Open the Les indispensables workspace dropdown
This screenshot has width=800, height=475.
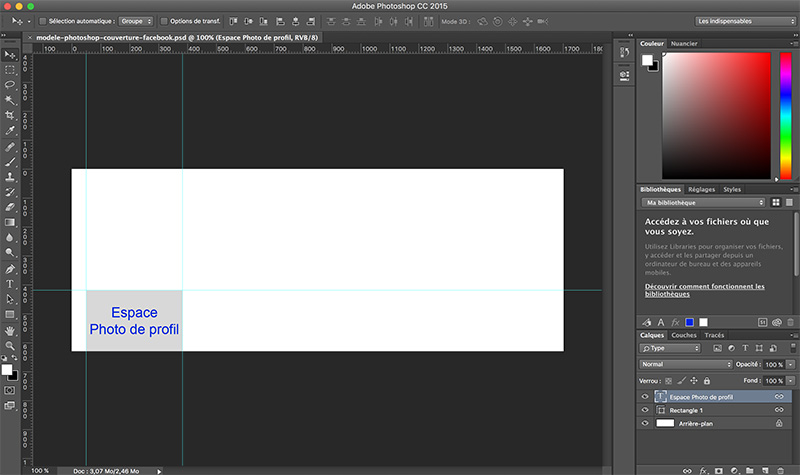coord(745,20)
